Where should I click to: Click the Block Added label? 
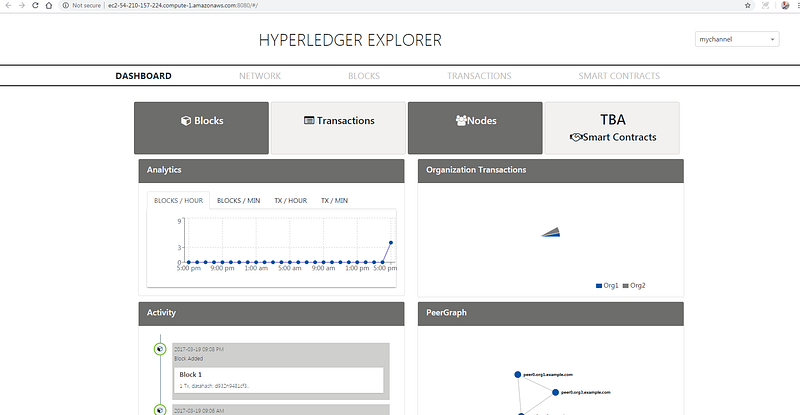coord(189,359)
